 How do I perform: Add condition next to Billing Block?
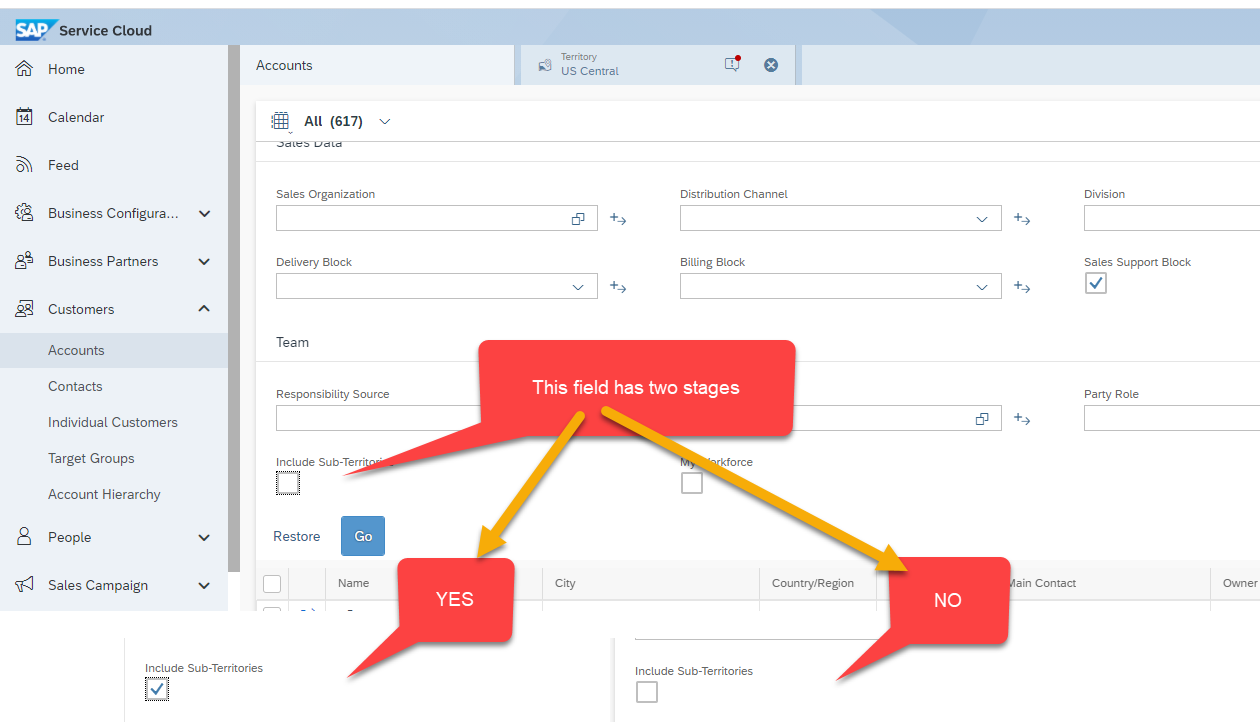coord(1022,287)
